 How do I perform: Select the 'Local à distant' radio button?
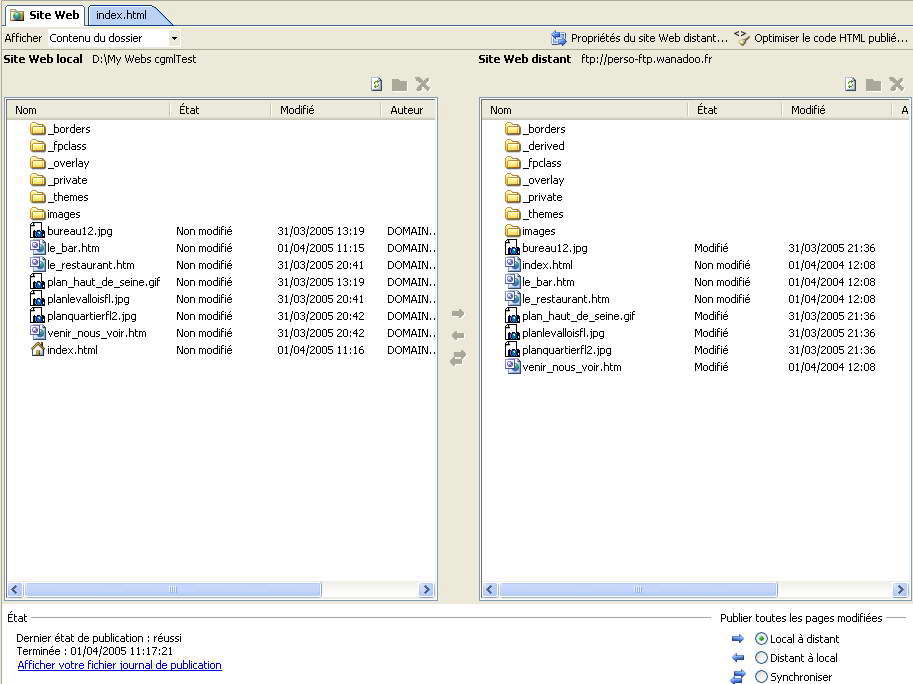(x=762, y=639)
